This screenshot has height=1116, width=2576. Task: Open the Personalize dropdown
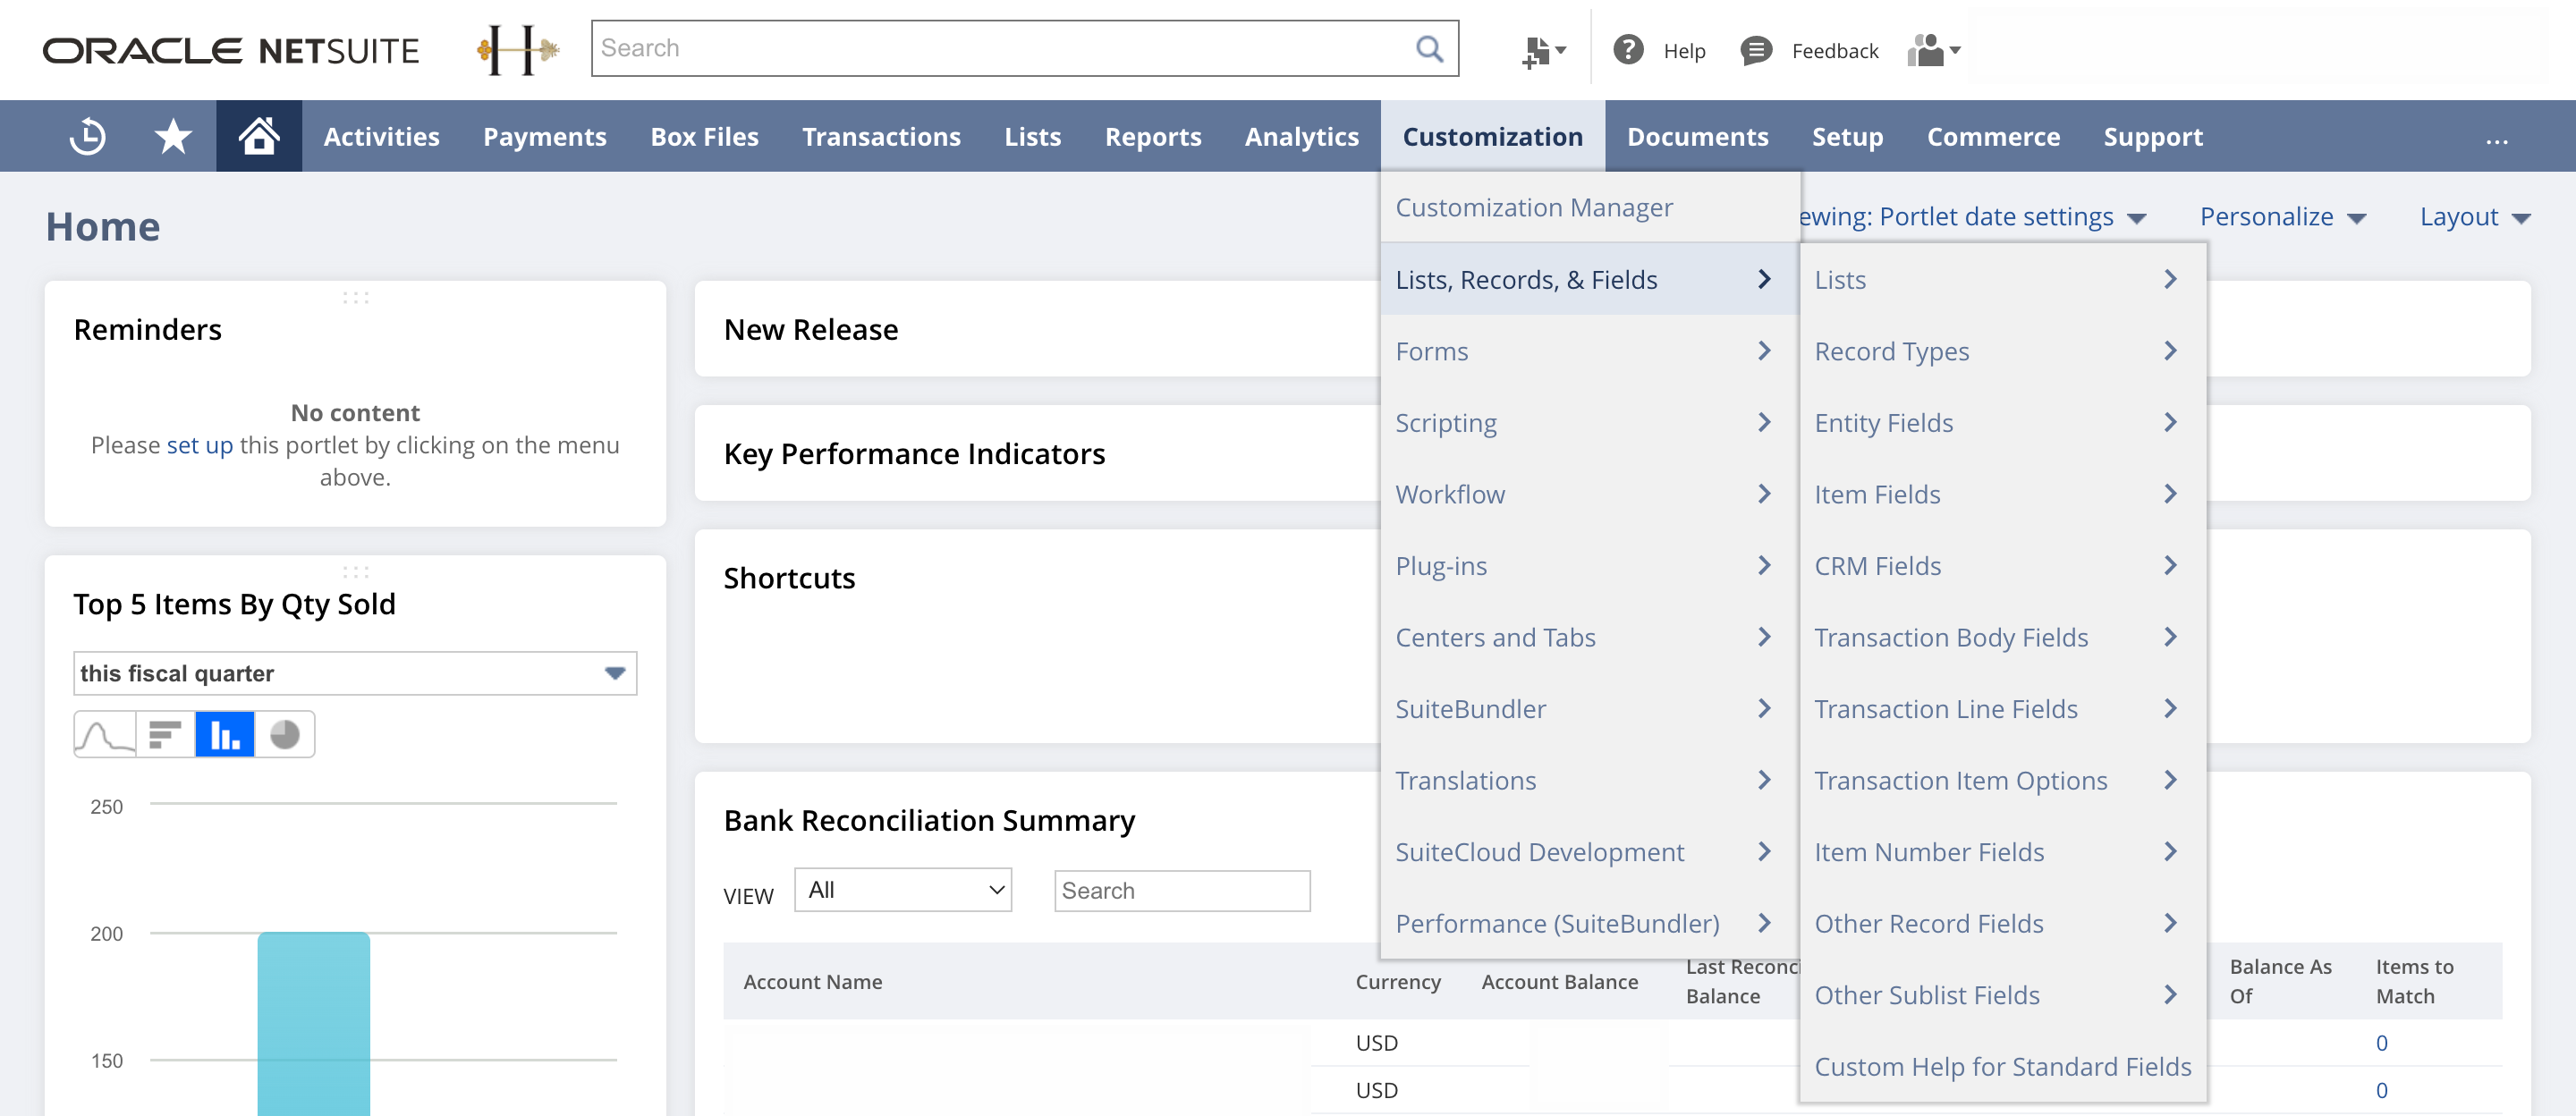click(x=2282, y=217)
